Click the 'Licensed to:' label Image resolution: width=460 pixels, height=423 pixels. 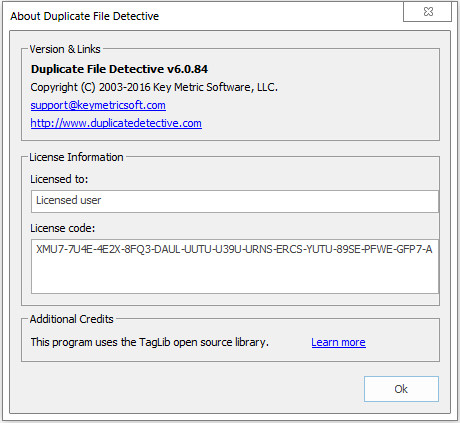pos(59,179)
